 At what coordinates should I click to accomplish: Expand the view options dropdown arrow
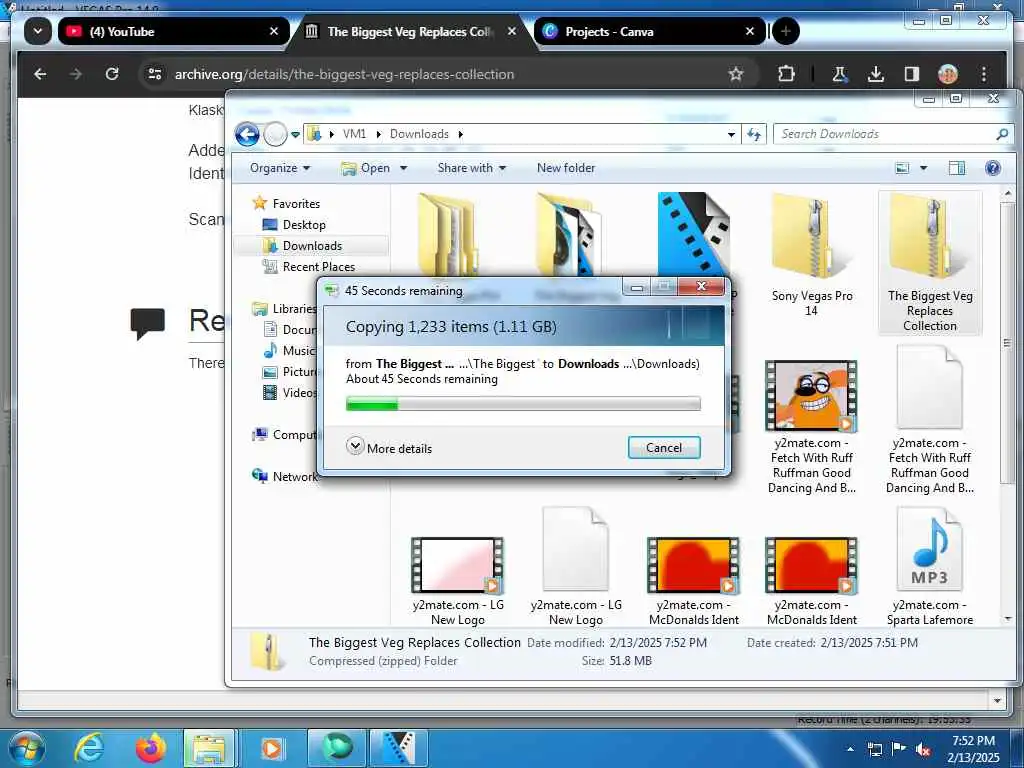point(923,168)
